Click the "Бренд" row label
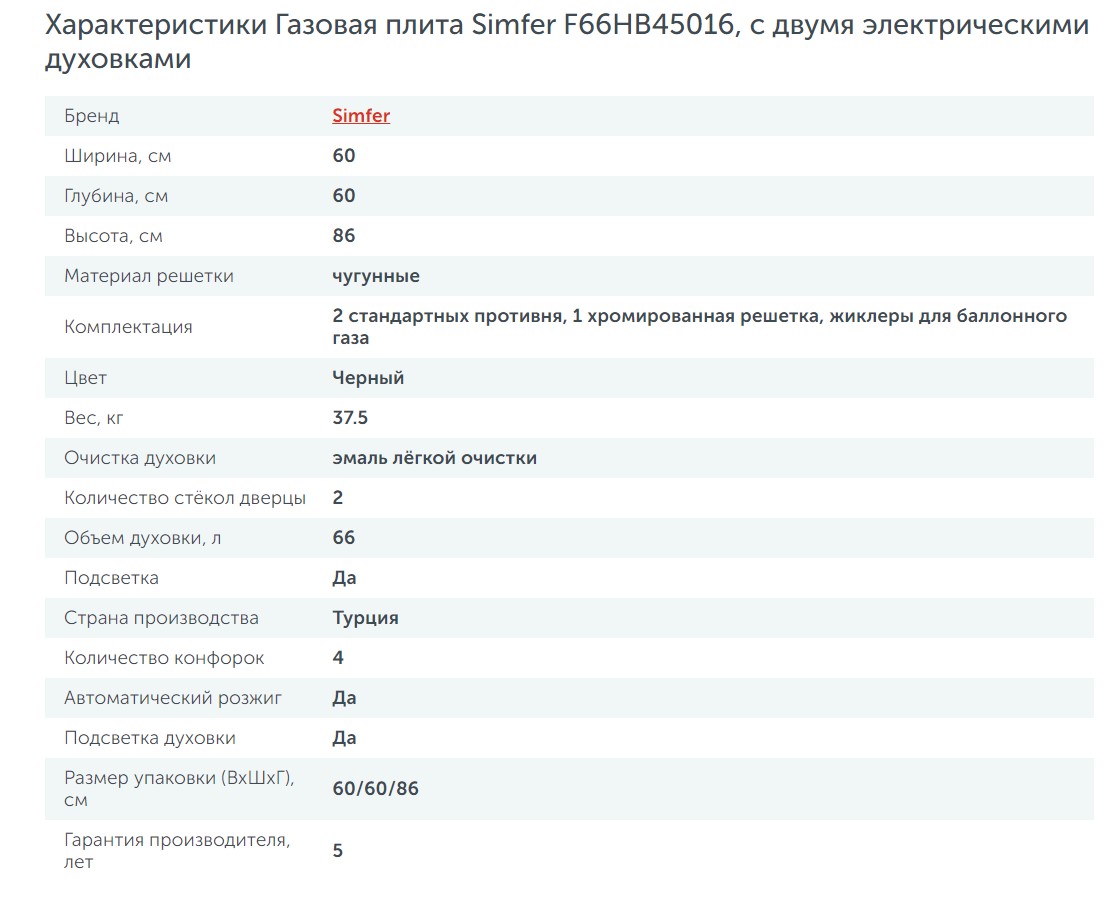1103x908 pixels. point(92,116)
